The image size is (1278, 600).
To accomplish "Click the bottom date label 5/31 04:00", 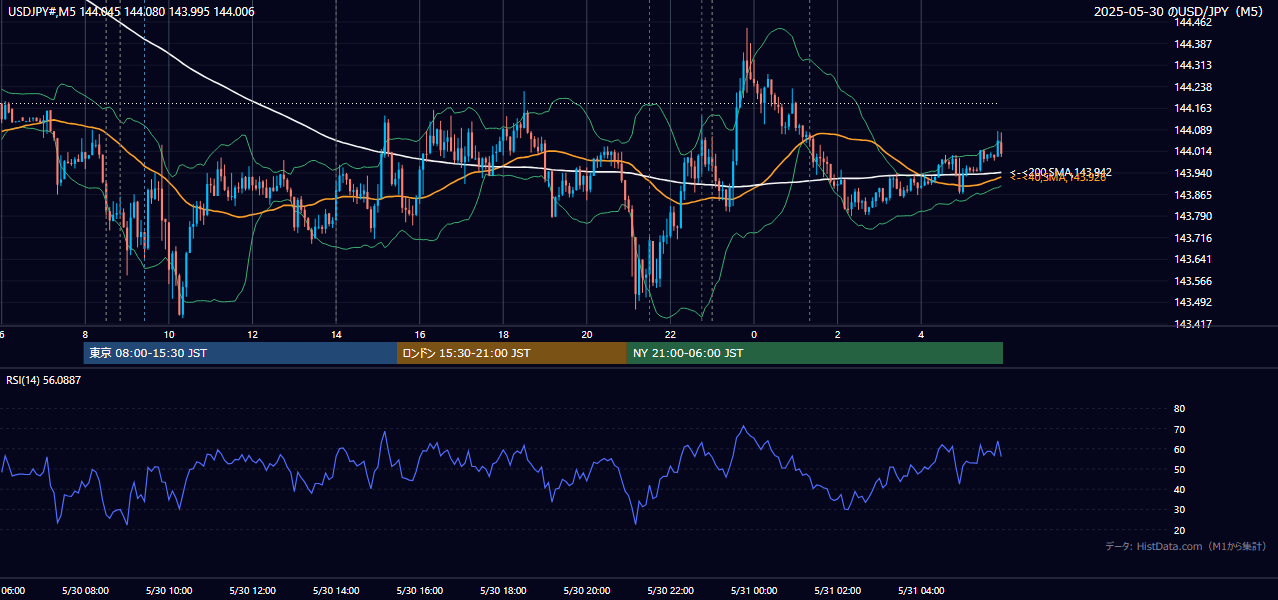I will point(922,591).
